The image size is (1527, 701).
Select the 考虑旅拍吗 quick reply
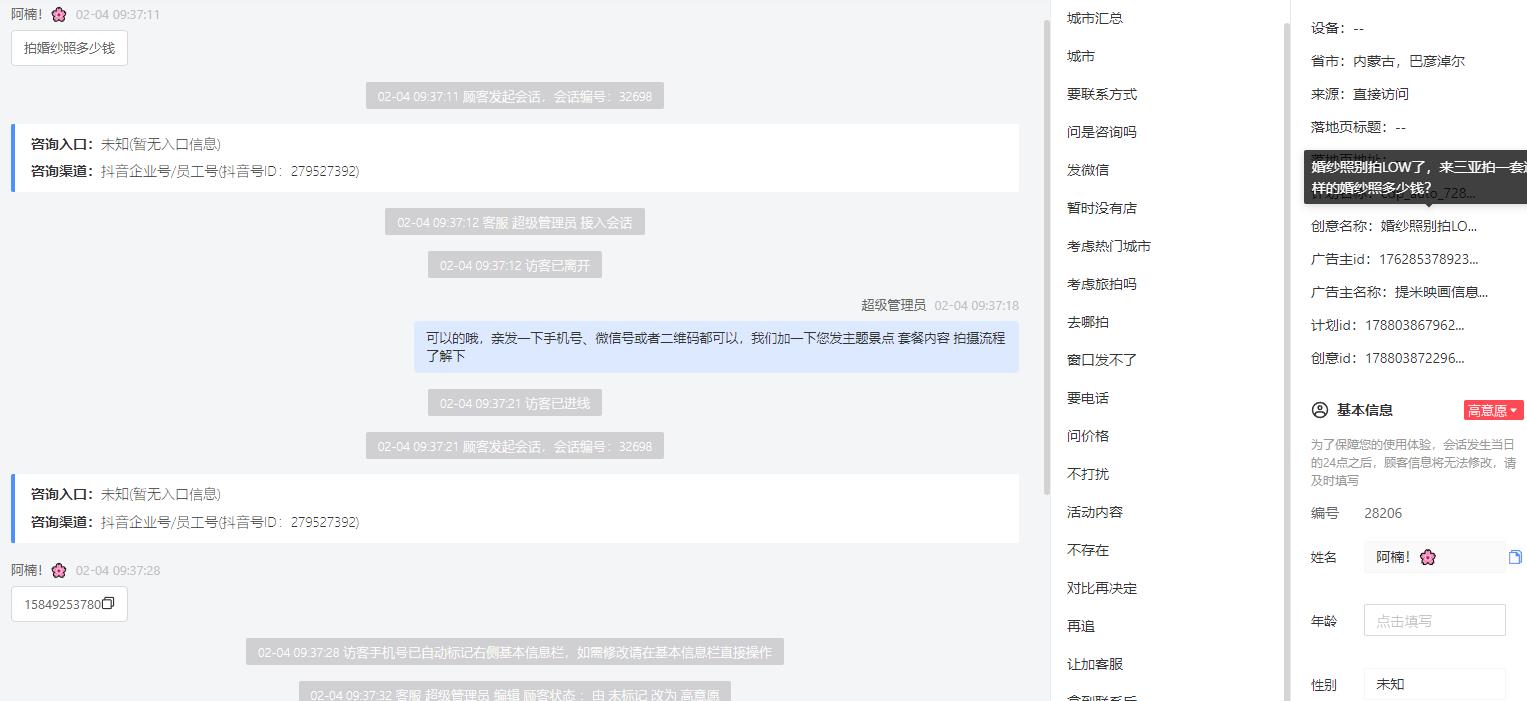click(1101, 284)
